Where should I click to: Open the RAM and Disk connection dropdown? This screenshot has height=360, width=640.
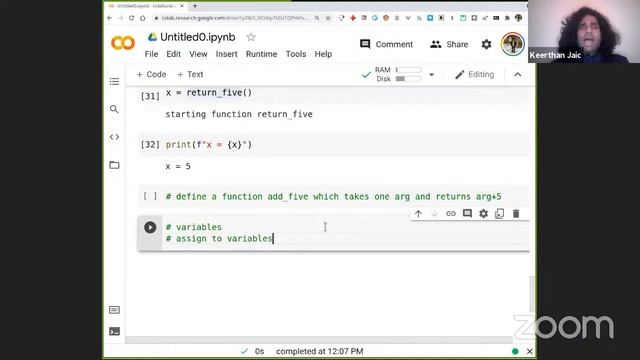(431, 75)
